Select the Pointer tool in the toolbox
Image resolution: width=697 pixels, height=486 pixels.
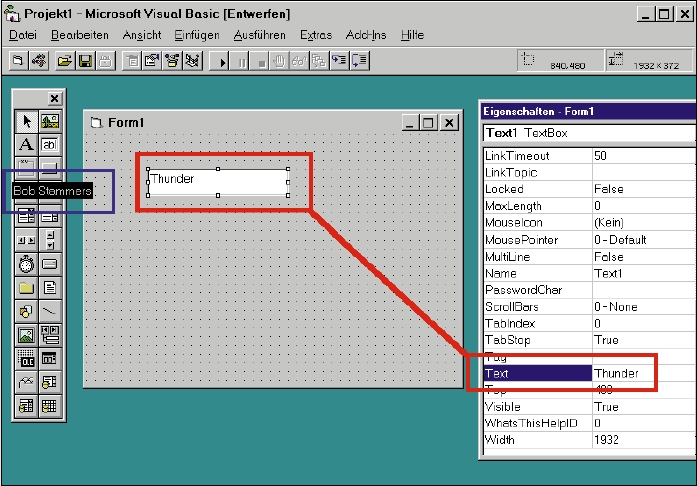(x=26, y=121)
